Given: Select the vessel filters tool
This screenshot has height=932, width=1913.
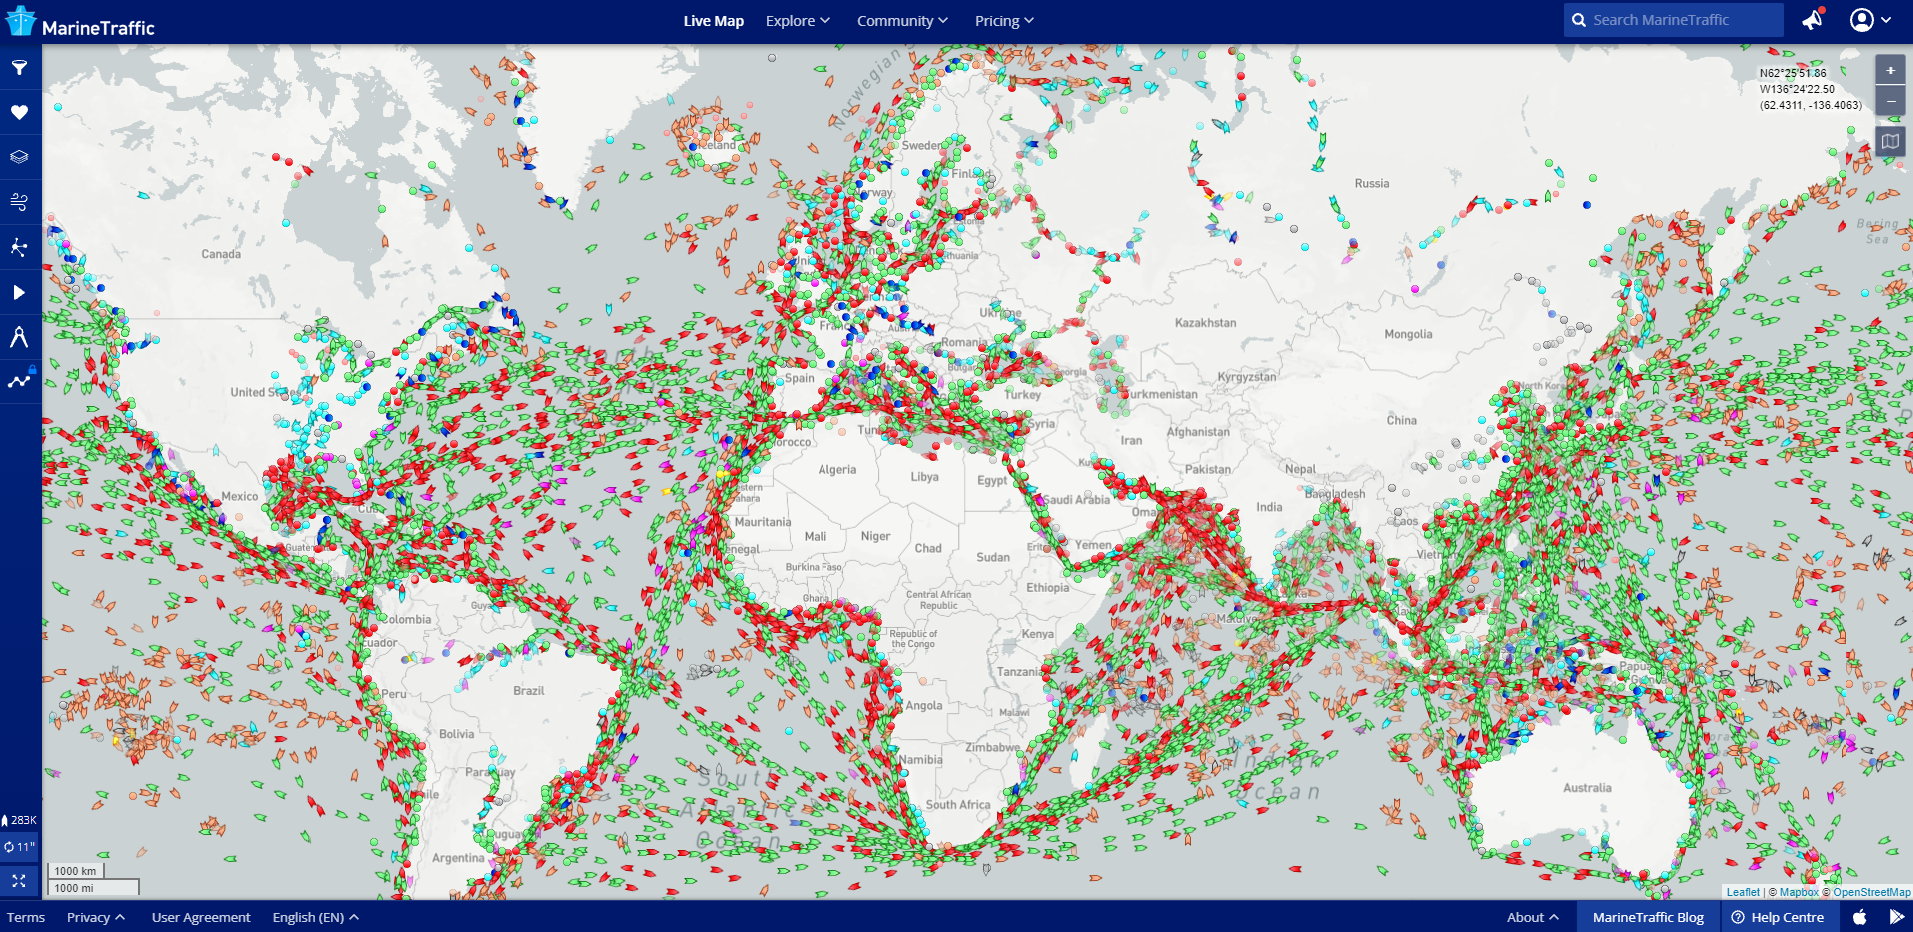Looking at the screenshot, I should [x=20, y=68].
